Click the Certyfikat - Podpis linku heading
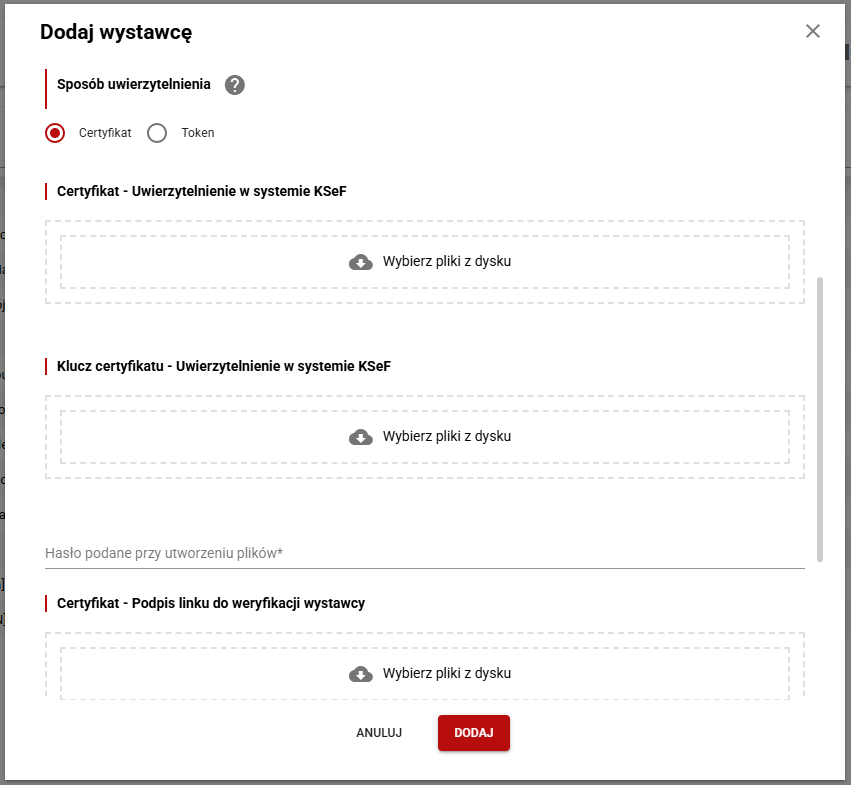Viewport: 851px width, 785px height. pyautogui.click(x=211, y=603)
